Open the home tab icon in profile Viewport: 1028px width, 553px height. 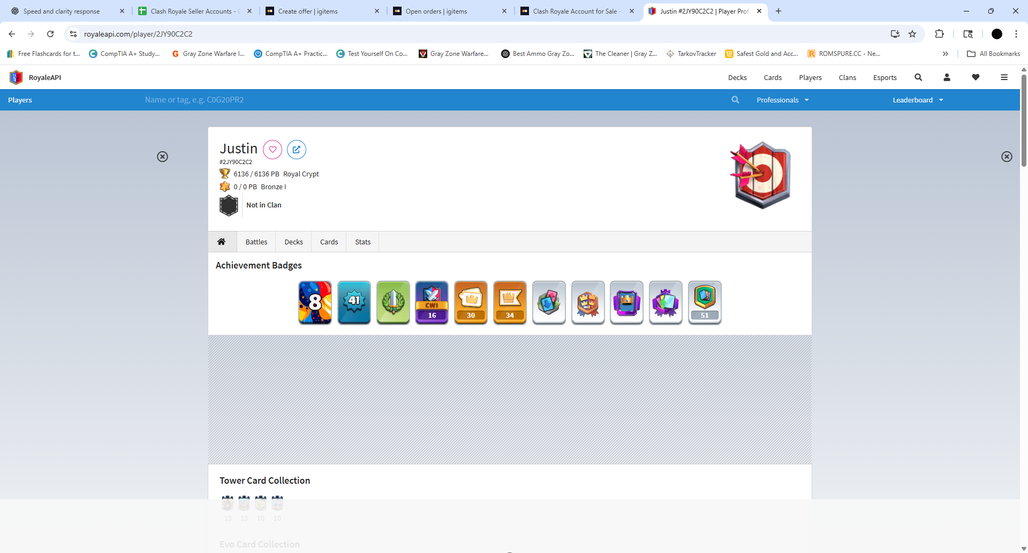click(222, 242)
